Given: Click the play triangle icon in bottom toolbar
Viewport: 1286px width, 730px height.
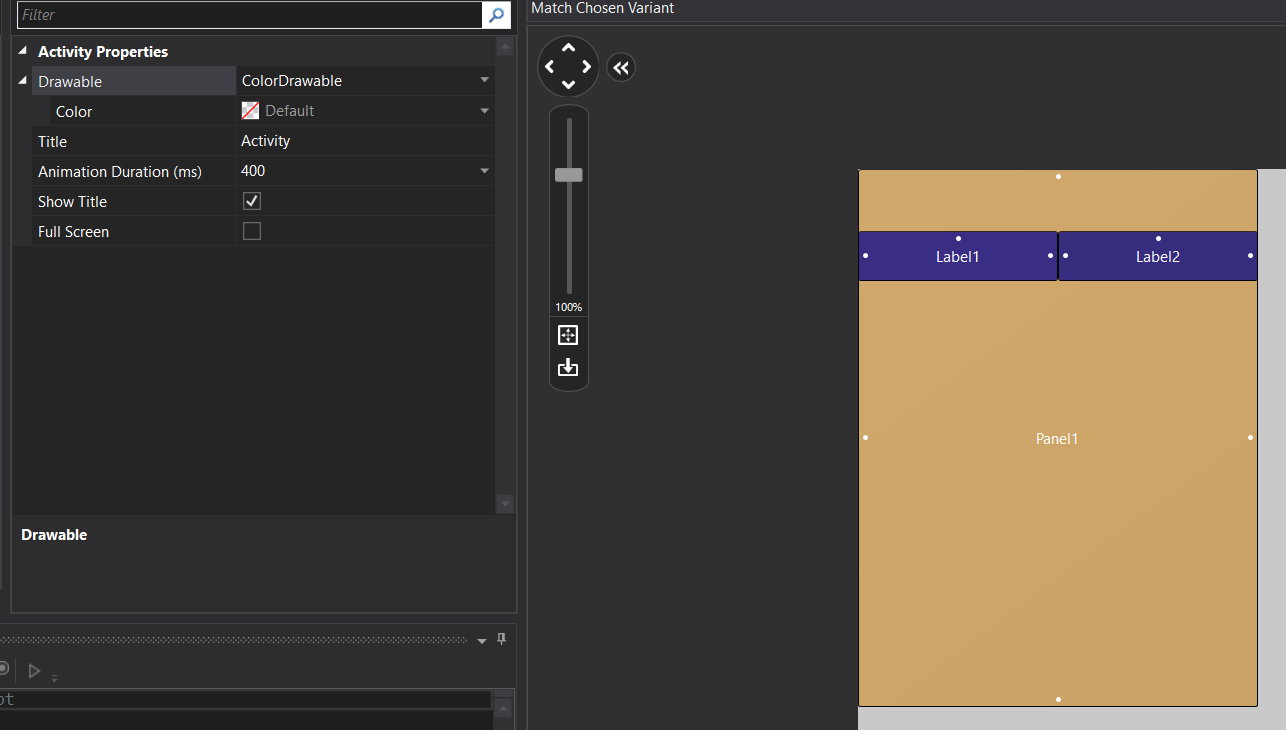Looking at the screenshot, I should [34, 670].
